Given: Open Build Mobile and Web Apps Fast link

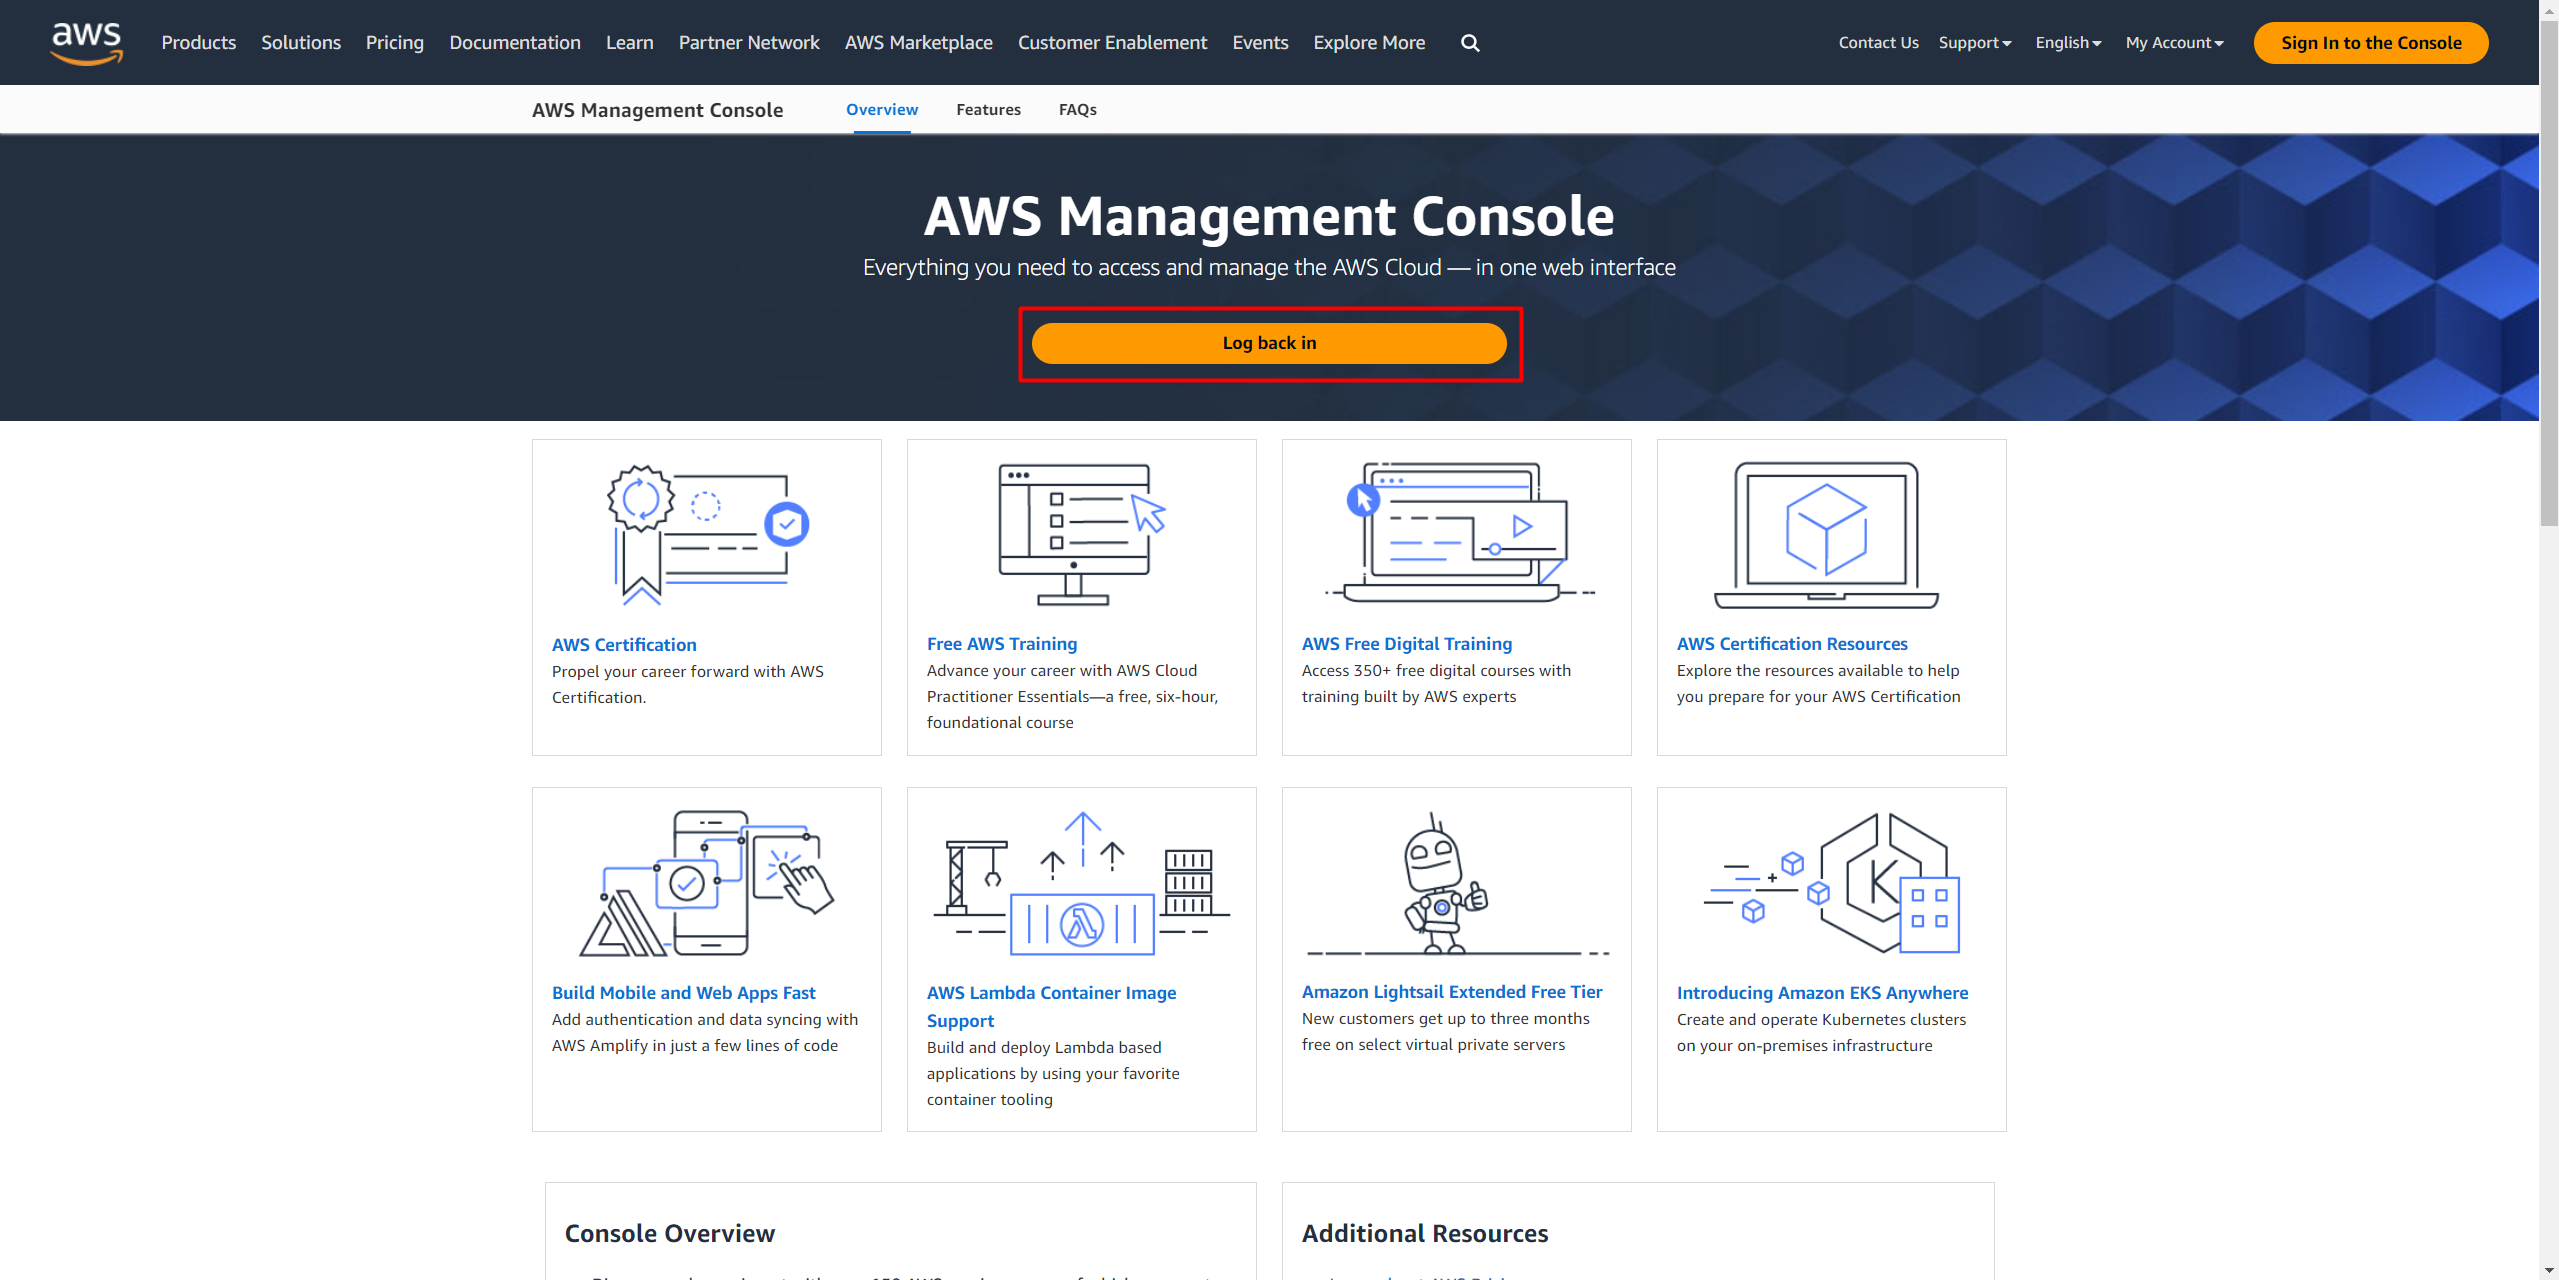Looking at the screenshot, I should (684, 993).
